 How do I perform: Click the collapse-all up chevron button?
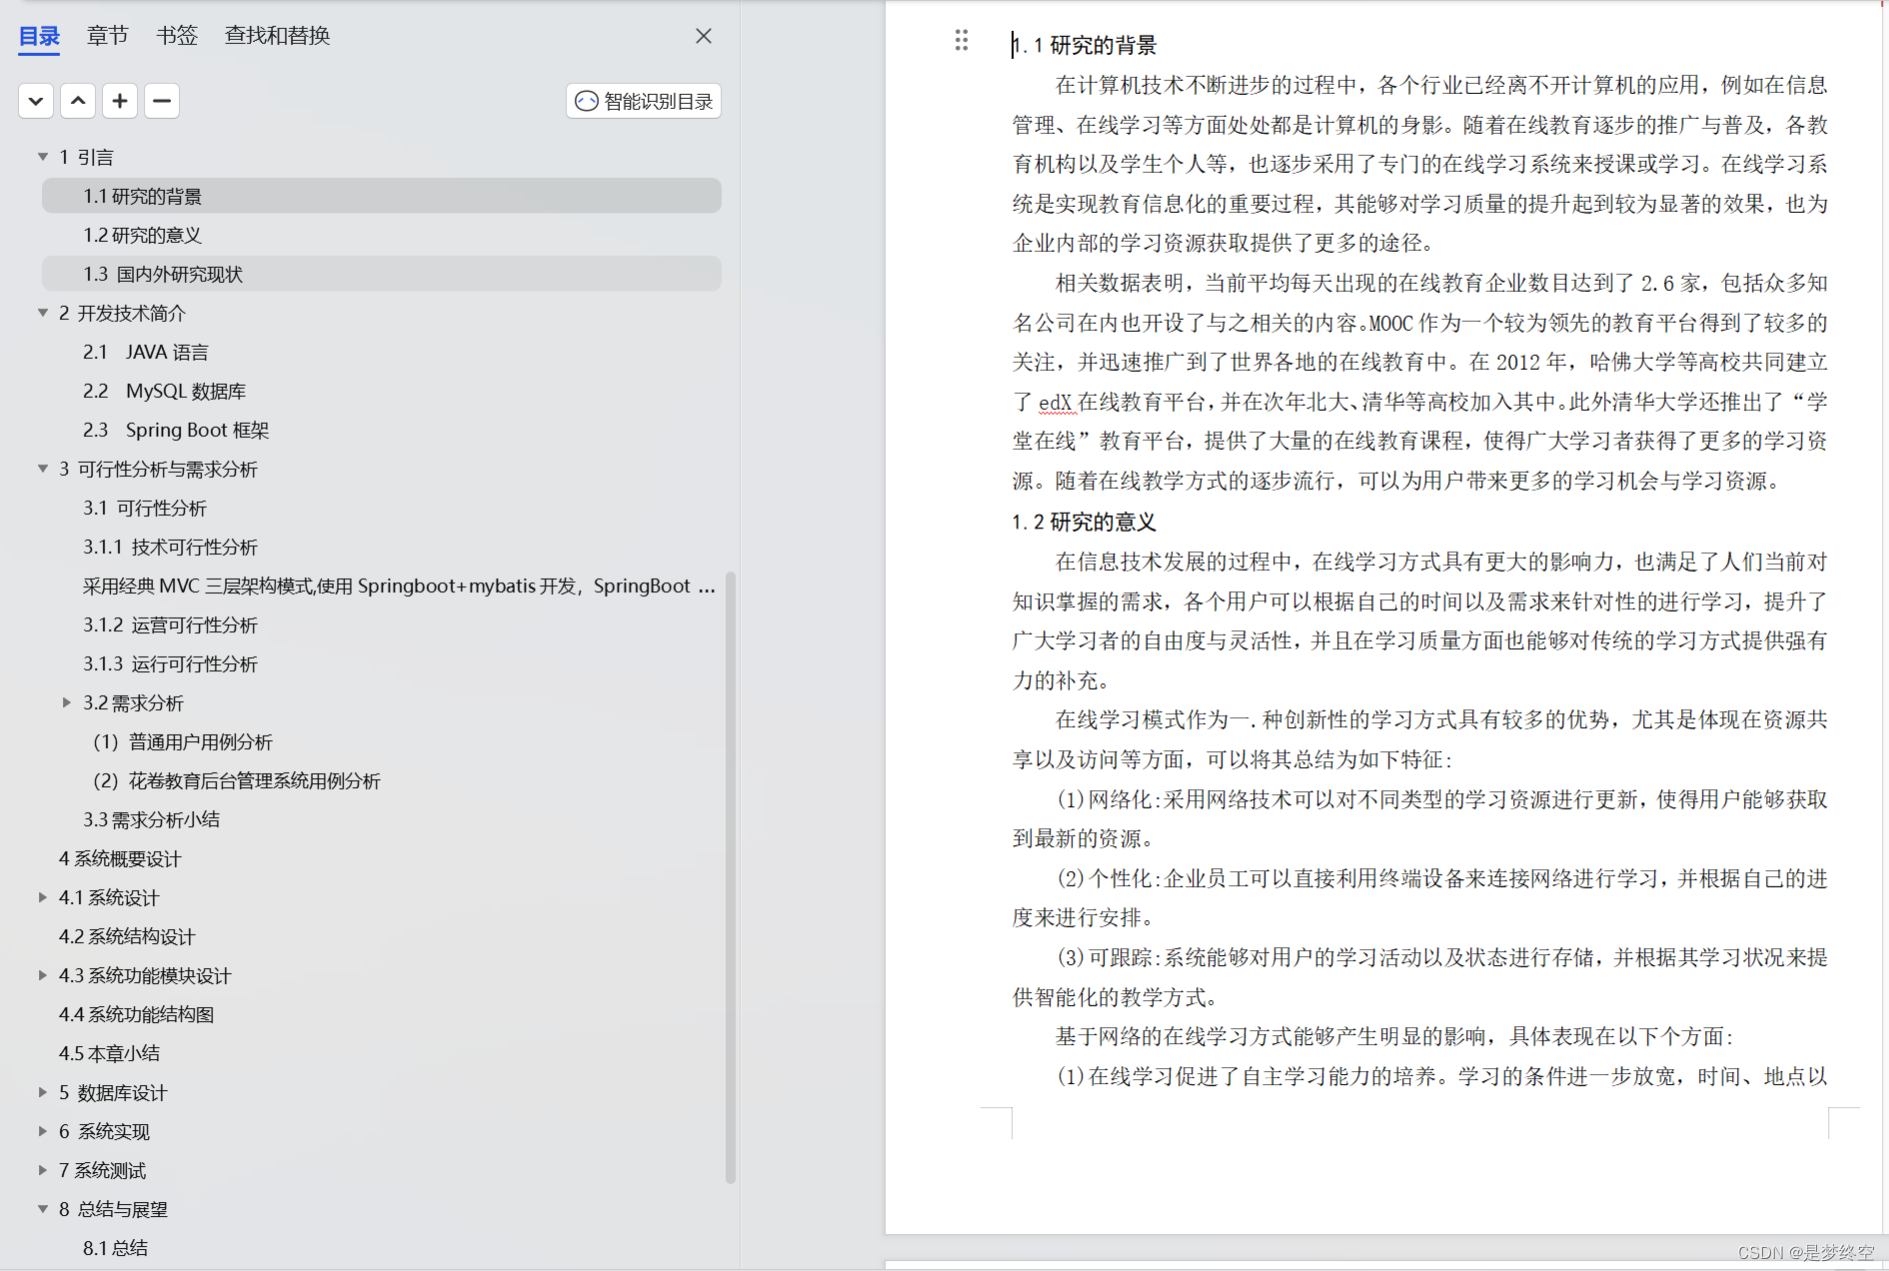[78, 101]
